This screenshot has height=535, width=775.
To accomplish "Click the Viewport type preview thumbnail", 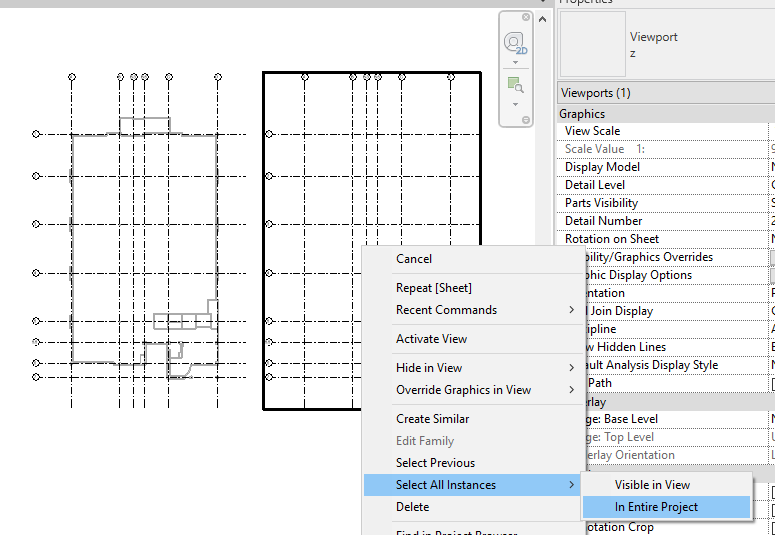I will pyautogui.click(x=593, y=44).
